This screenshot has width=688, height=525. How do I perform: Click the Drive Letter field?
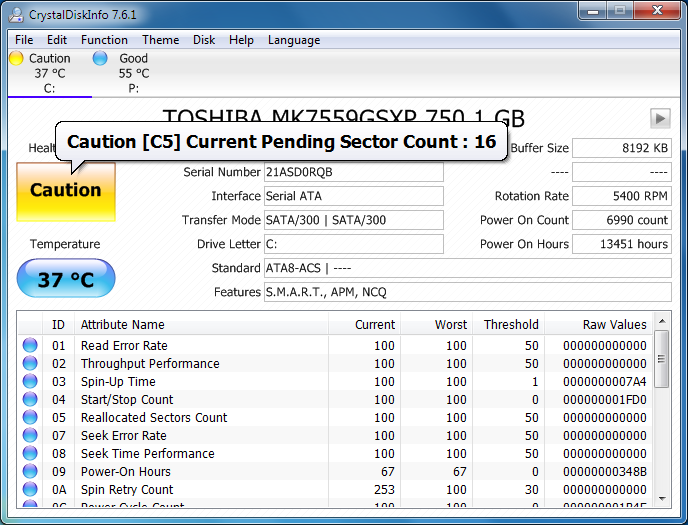pos(354,244)
